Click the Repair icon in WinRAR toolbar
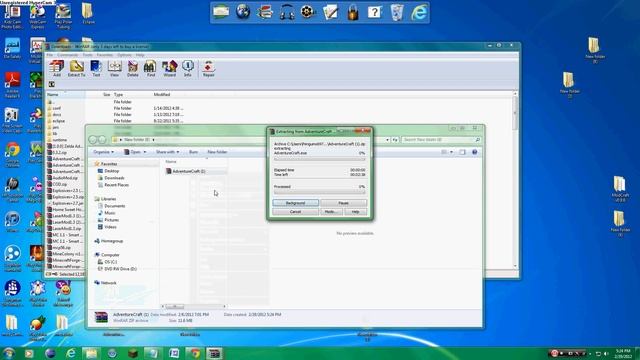This screenshot has width=640, height=360. (208, 68)
